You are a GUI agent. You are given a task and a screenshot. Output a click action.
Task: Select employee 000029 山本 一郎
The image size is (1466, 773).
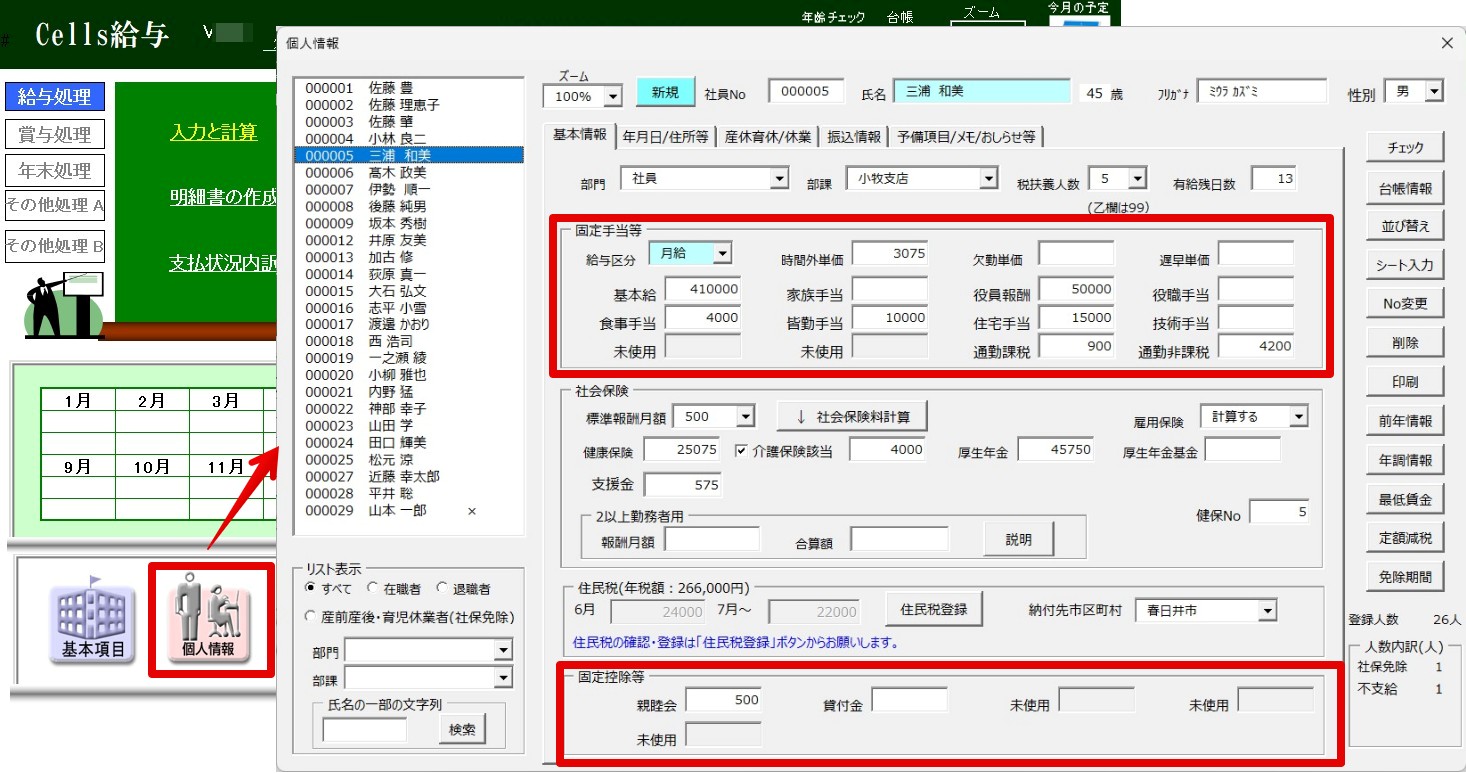[409, 510]
